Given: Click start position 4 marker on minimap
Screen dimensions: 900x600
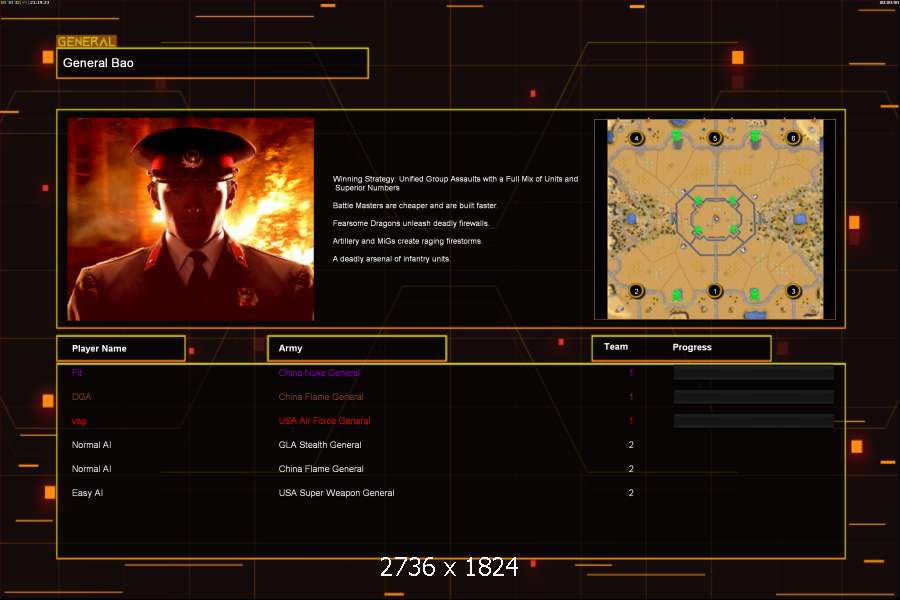Looking at the screenshot, I should 636,138.
